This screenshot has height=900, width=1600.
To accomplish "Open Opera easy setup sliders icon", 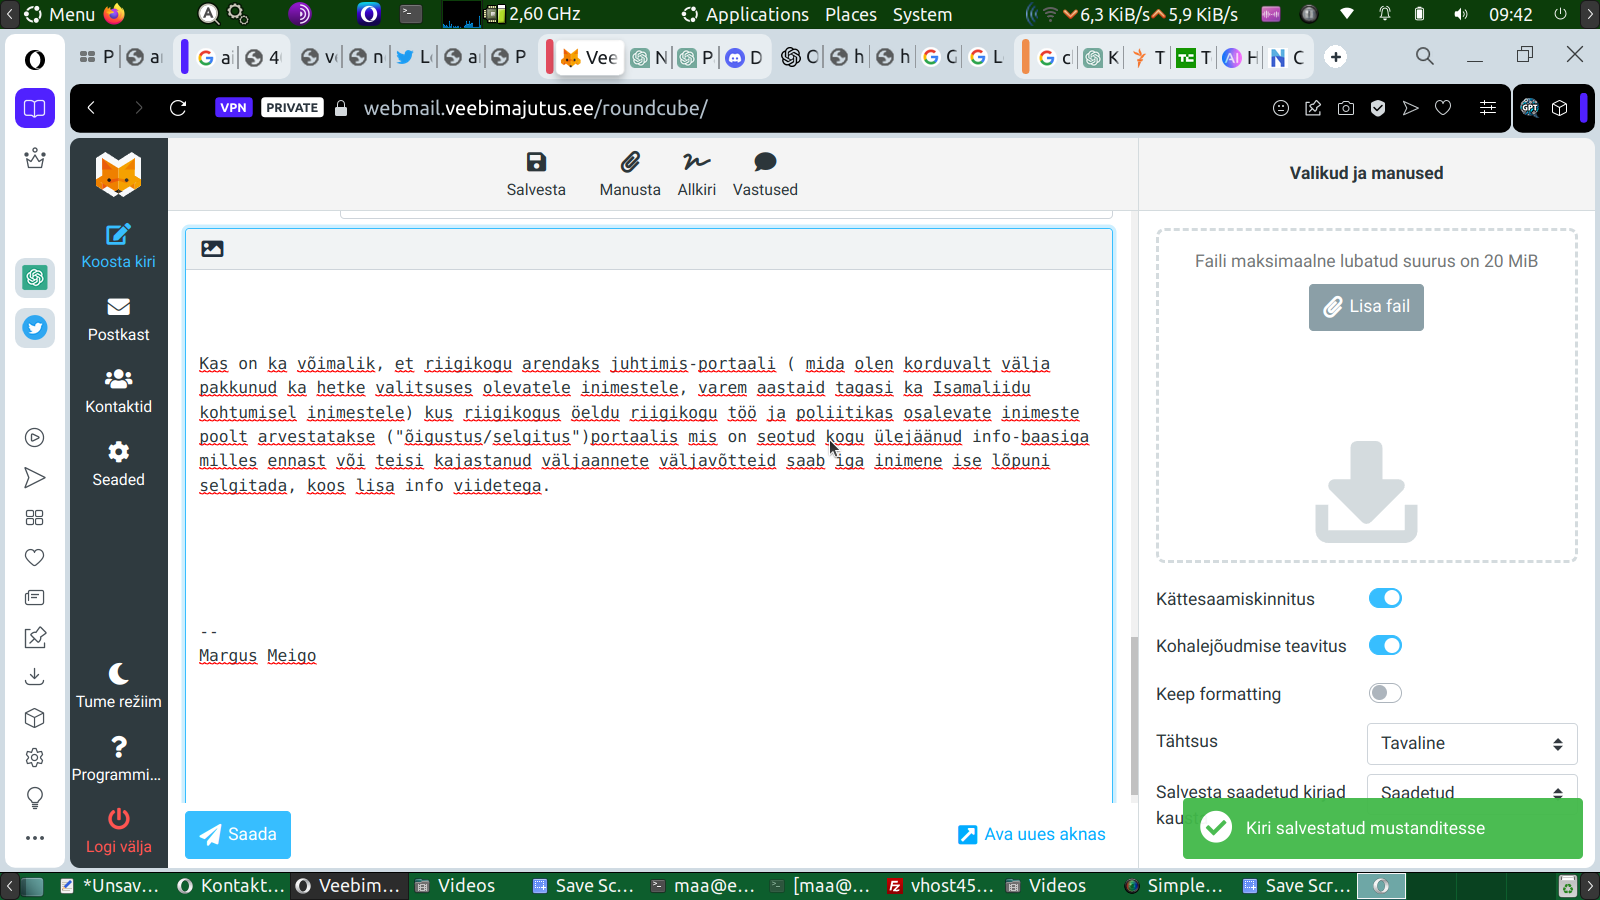I will [1488, 108].
